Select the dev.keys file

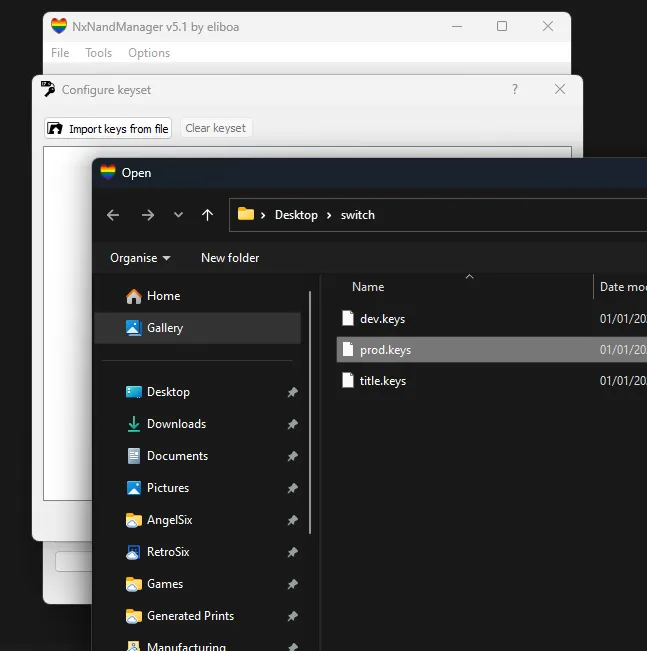[382, 319]
